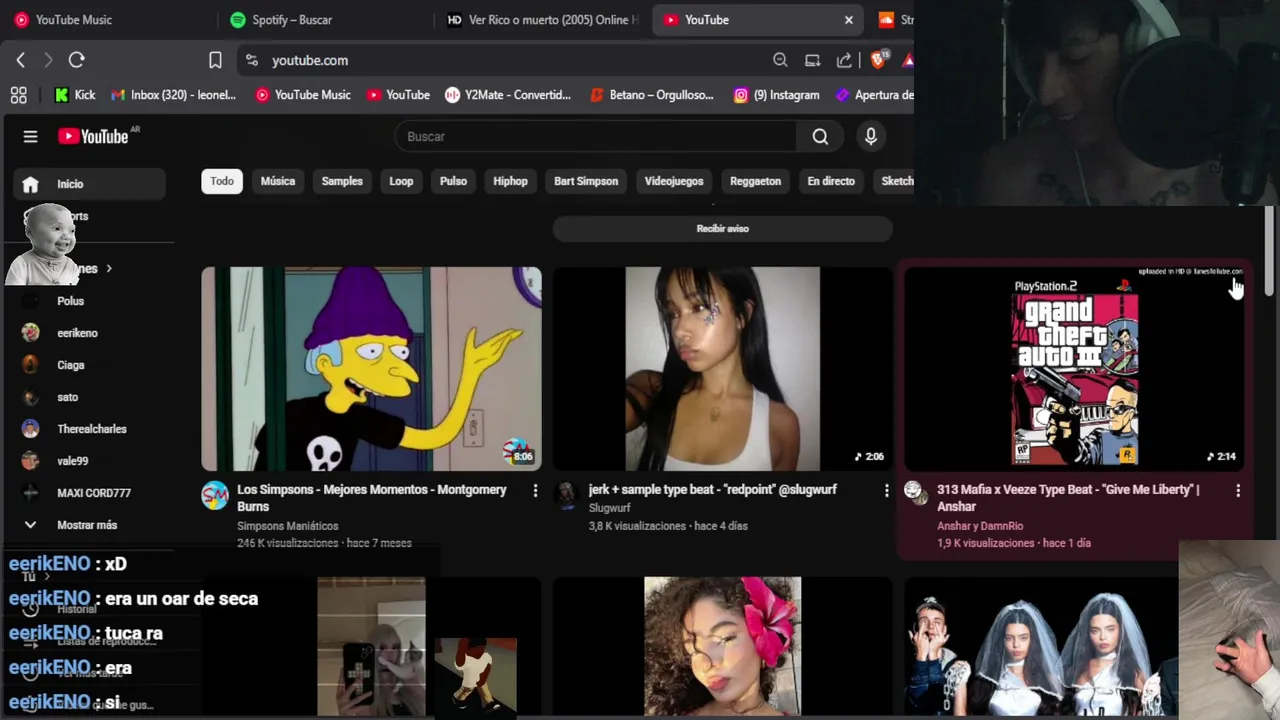Open Kick bookmark

[75, 95]
